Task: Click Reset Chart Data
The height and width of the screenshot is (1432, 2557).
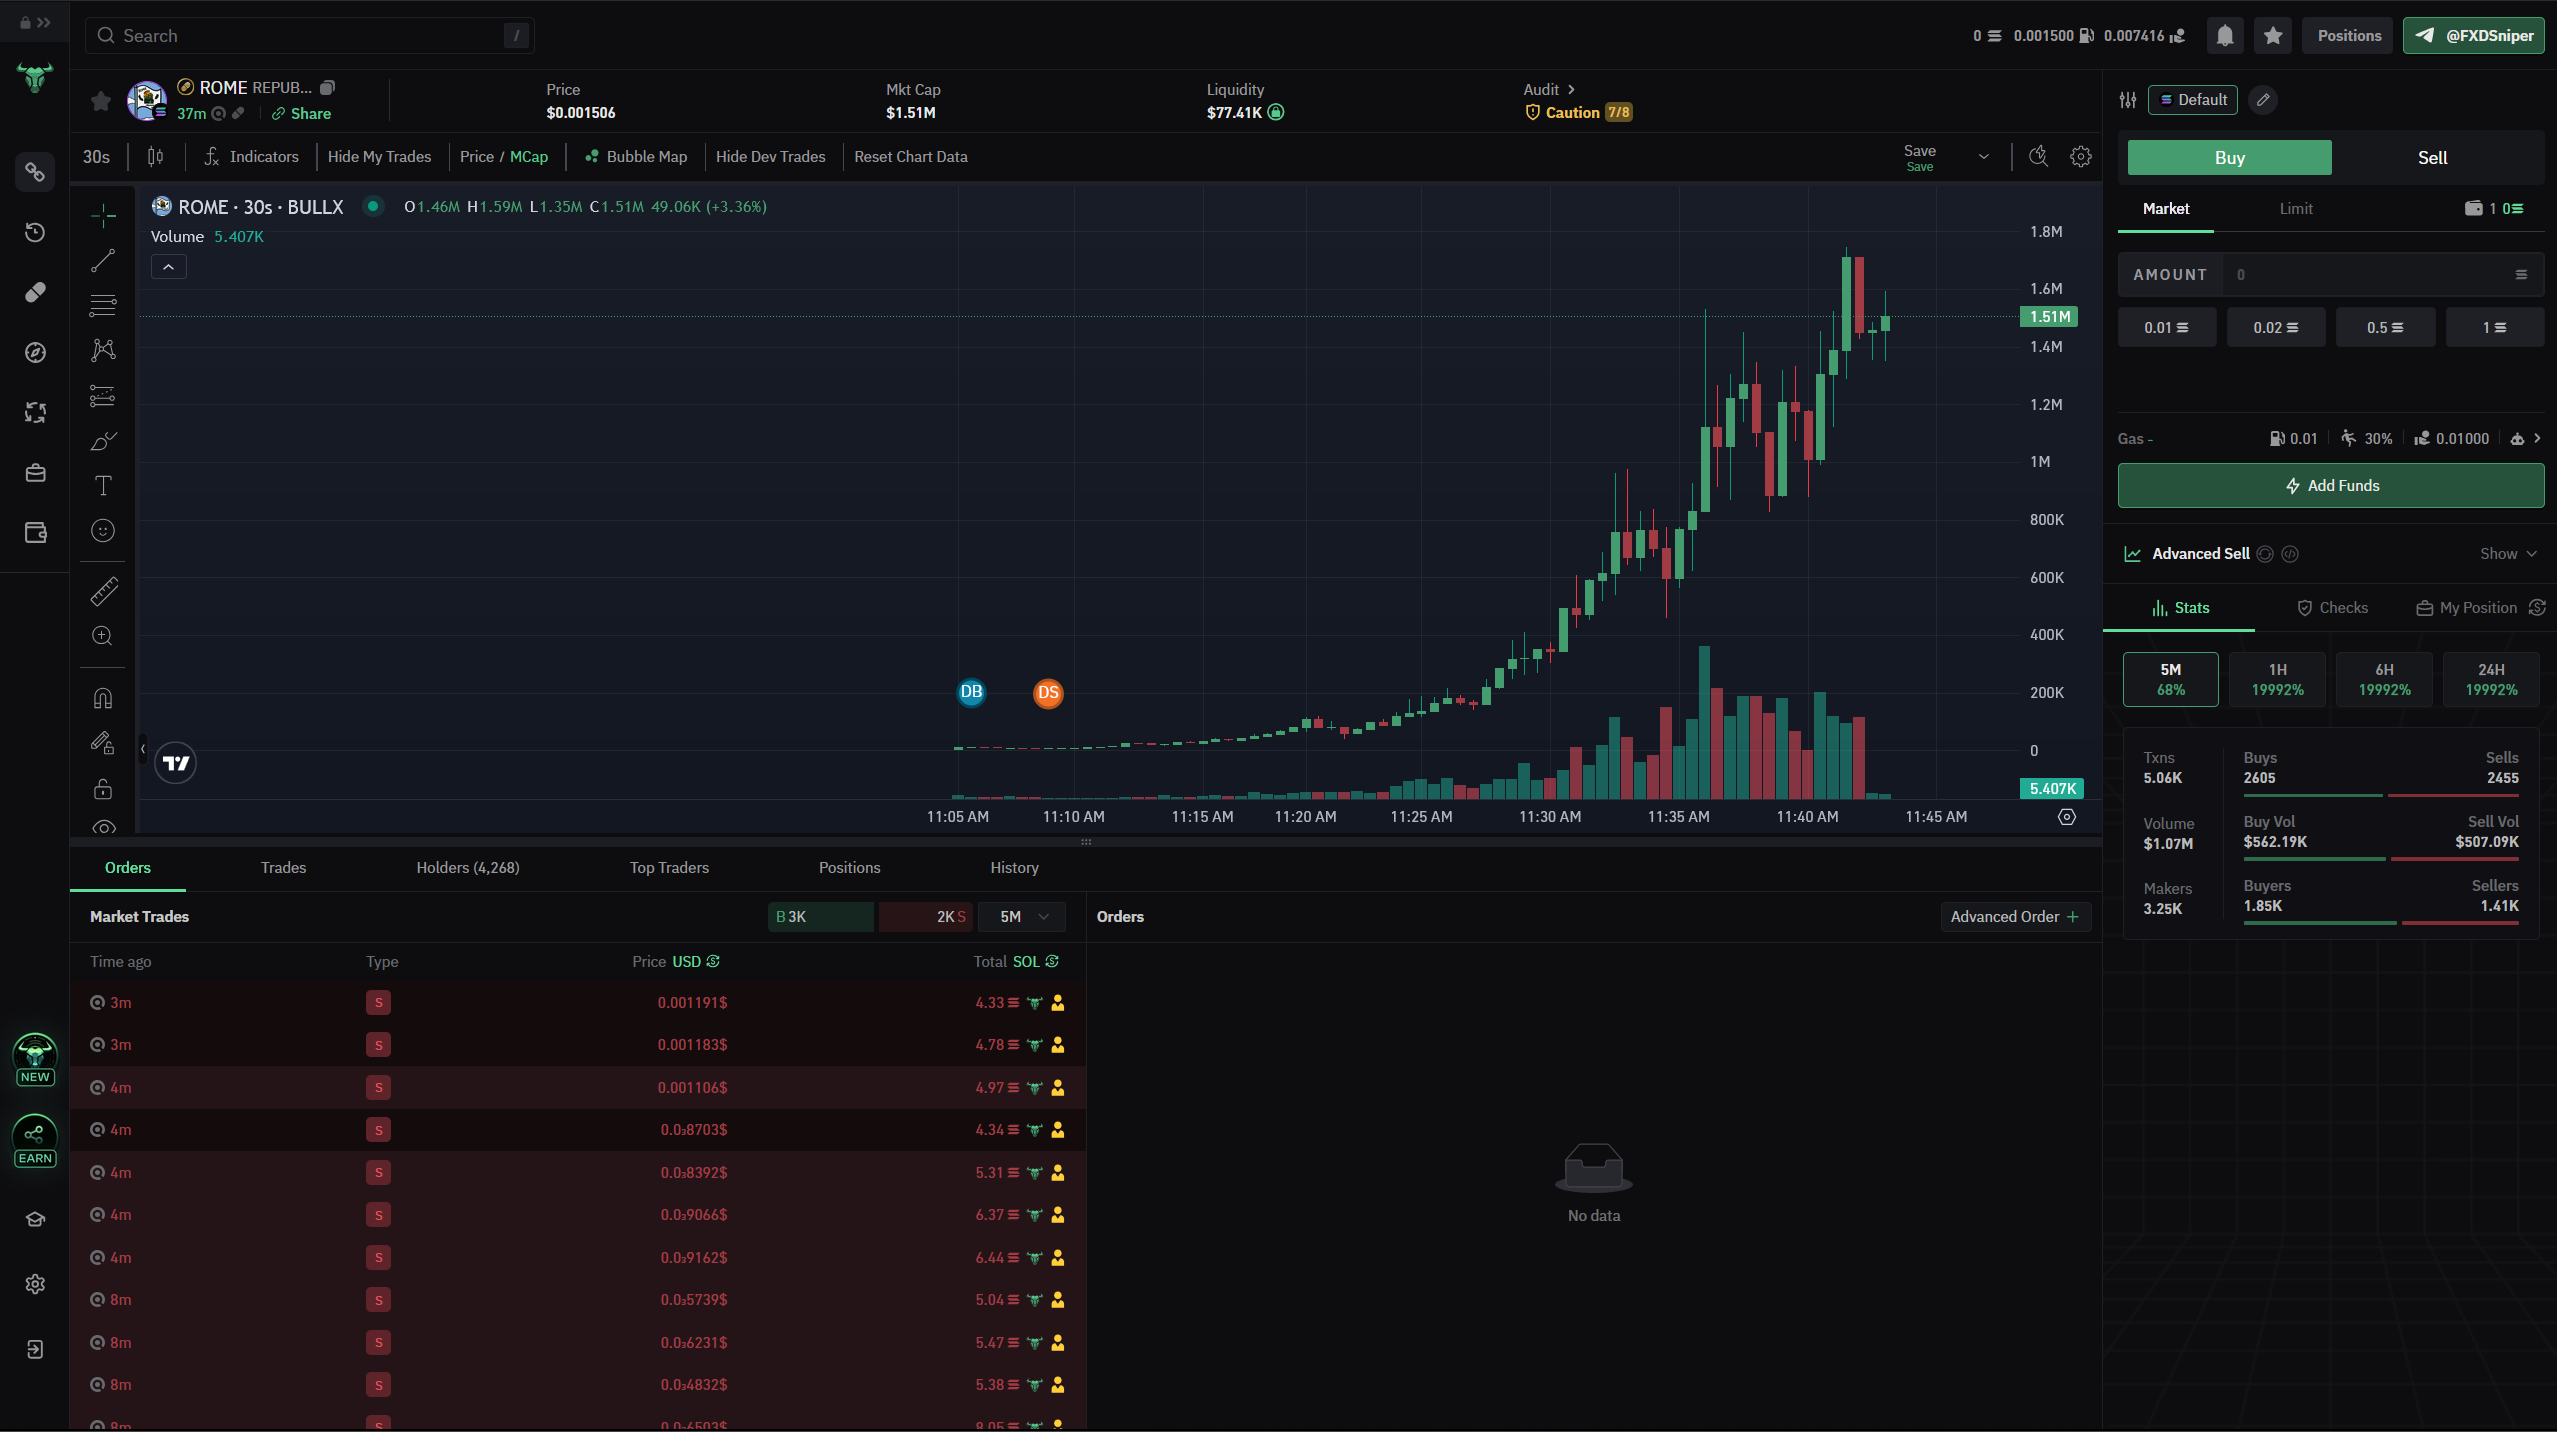Action: pos(910,157)
